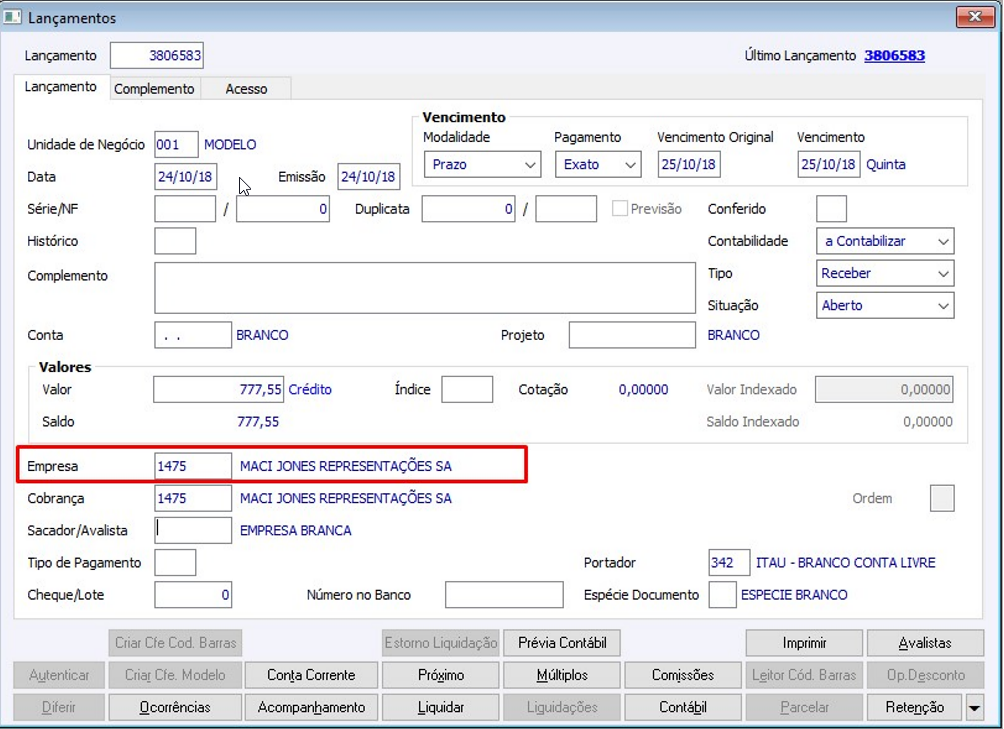Click the Duplicata suffix field after slash
Viewport: 1004px width, 729px height.
point(566,209)
